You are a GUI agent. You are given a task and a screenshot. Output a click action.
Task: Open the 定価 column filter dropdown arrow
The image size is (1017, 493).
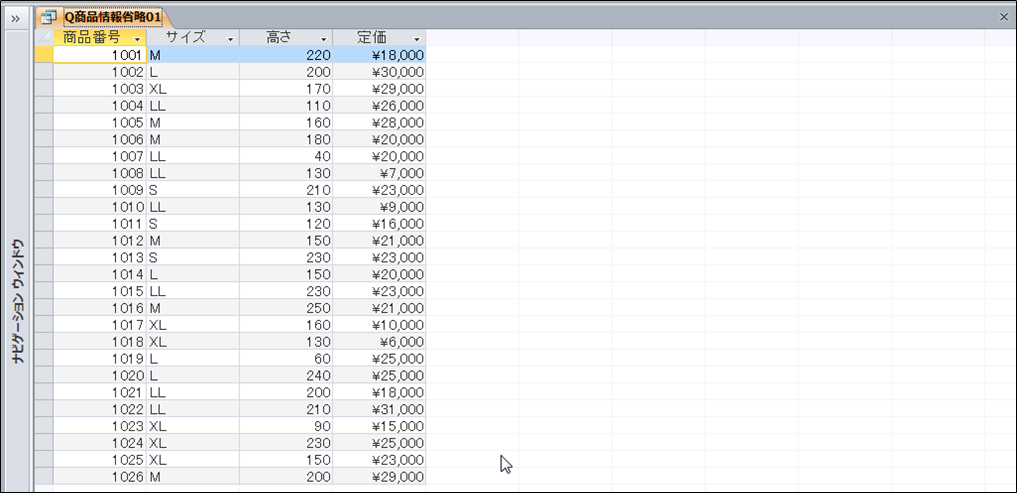416,38
